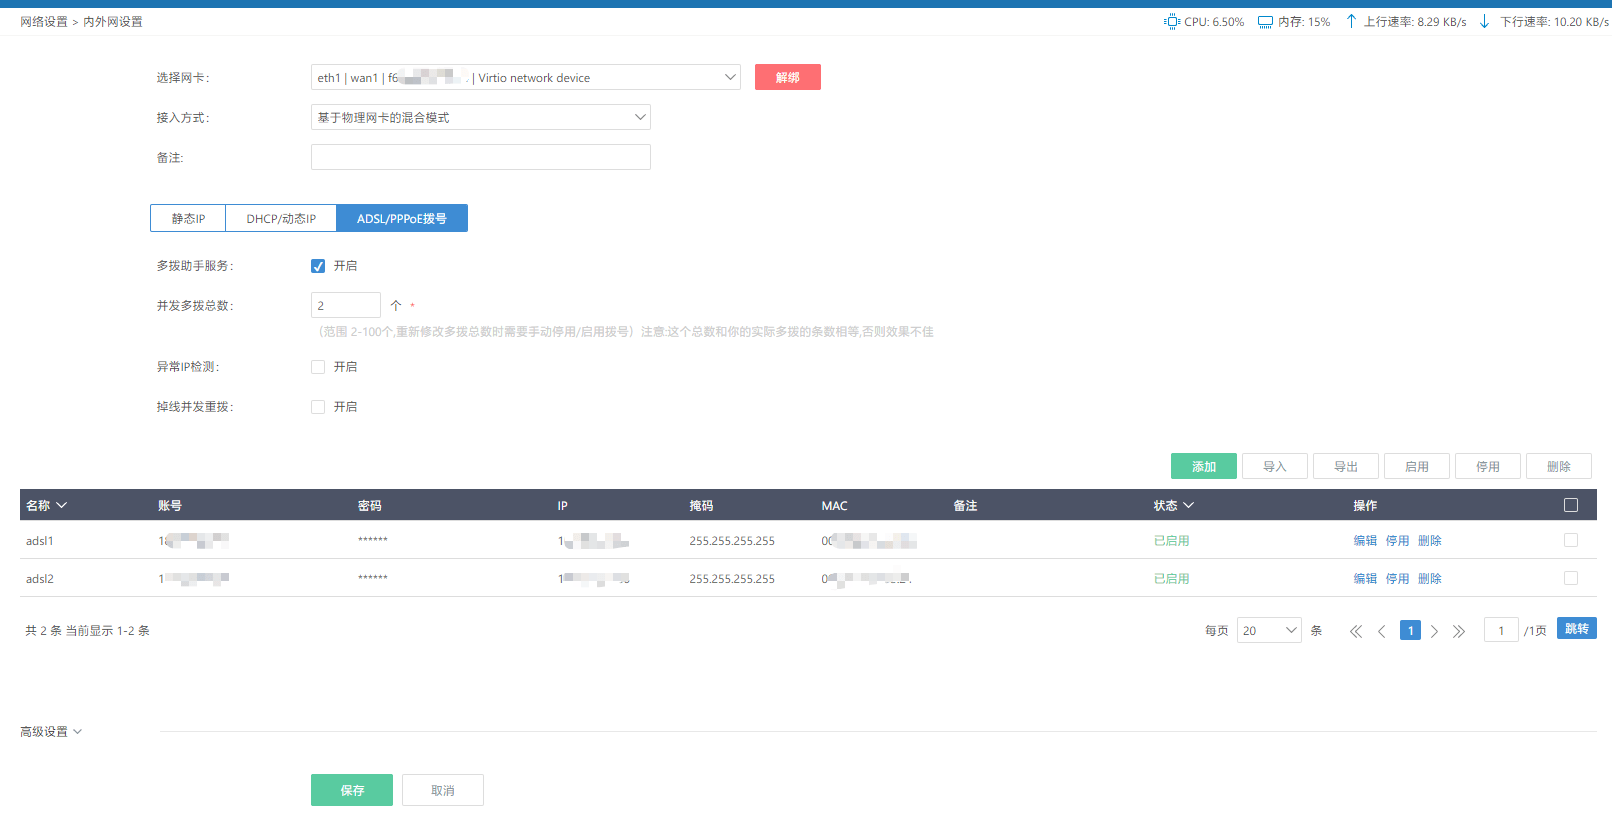Click the download rate arrow icon
1612x838 pixels.
[1484, 21]
